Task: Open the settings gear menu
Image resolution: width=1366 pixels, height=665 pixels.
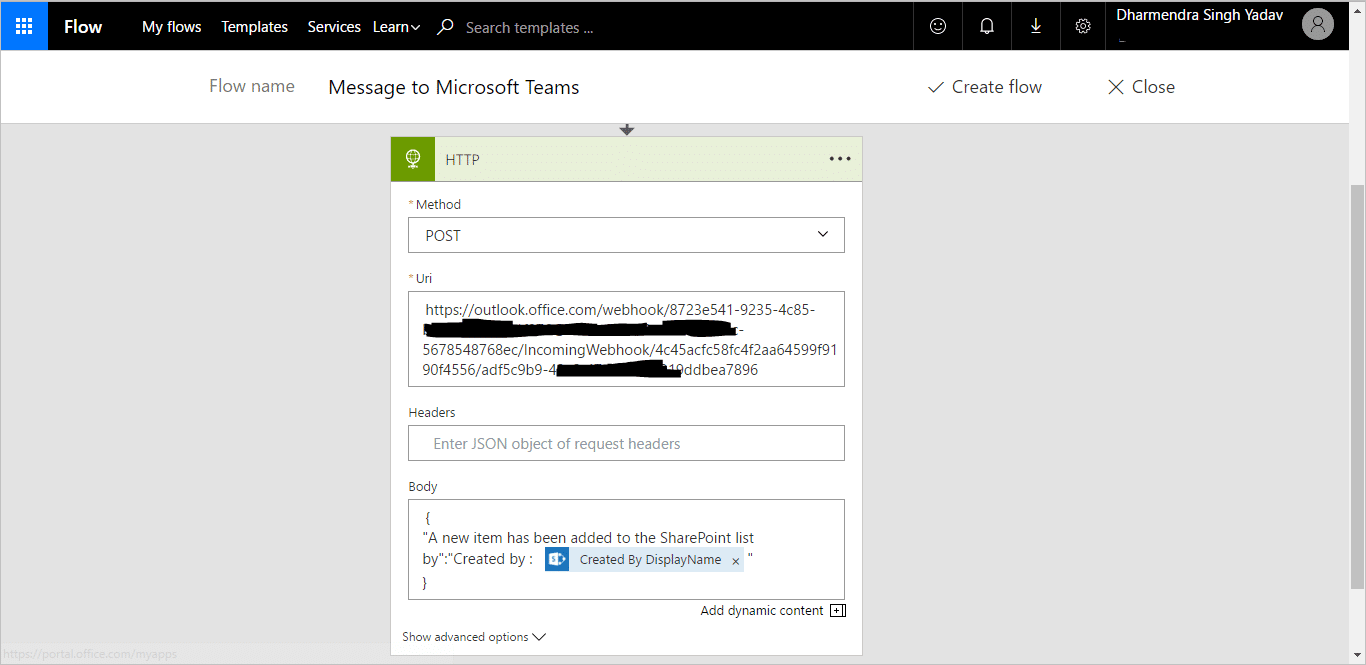Action: [1083, 26]
